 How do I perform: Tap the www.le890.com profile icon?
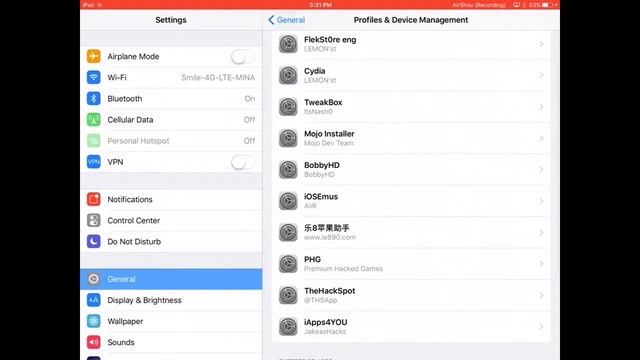coord(288,232)
